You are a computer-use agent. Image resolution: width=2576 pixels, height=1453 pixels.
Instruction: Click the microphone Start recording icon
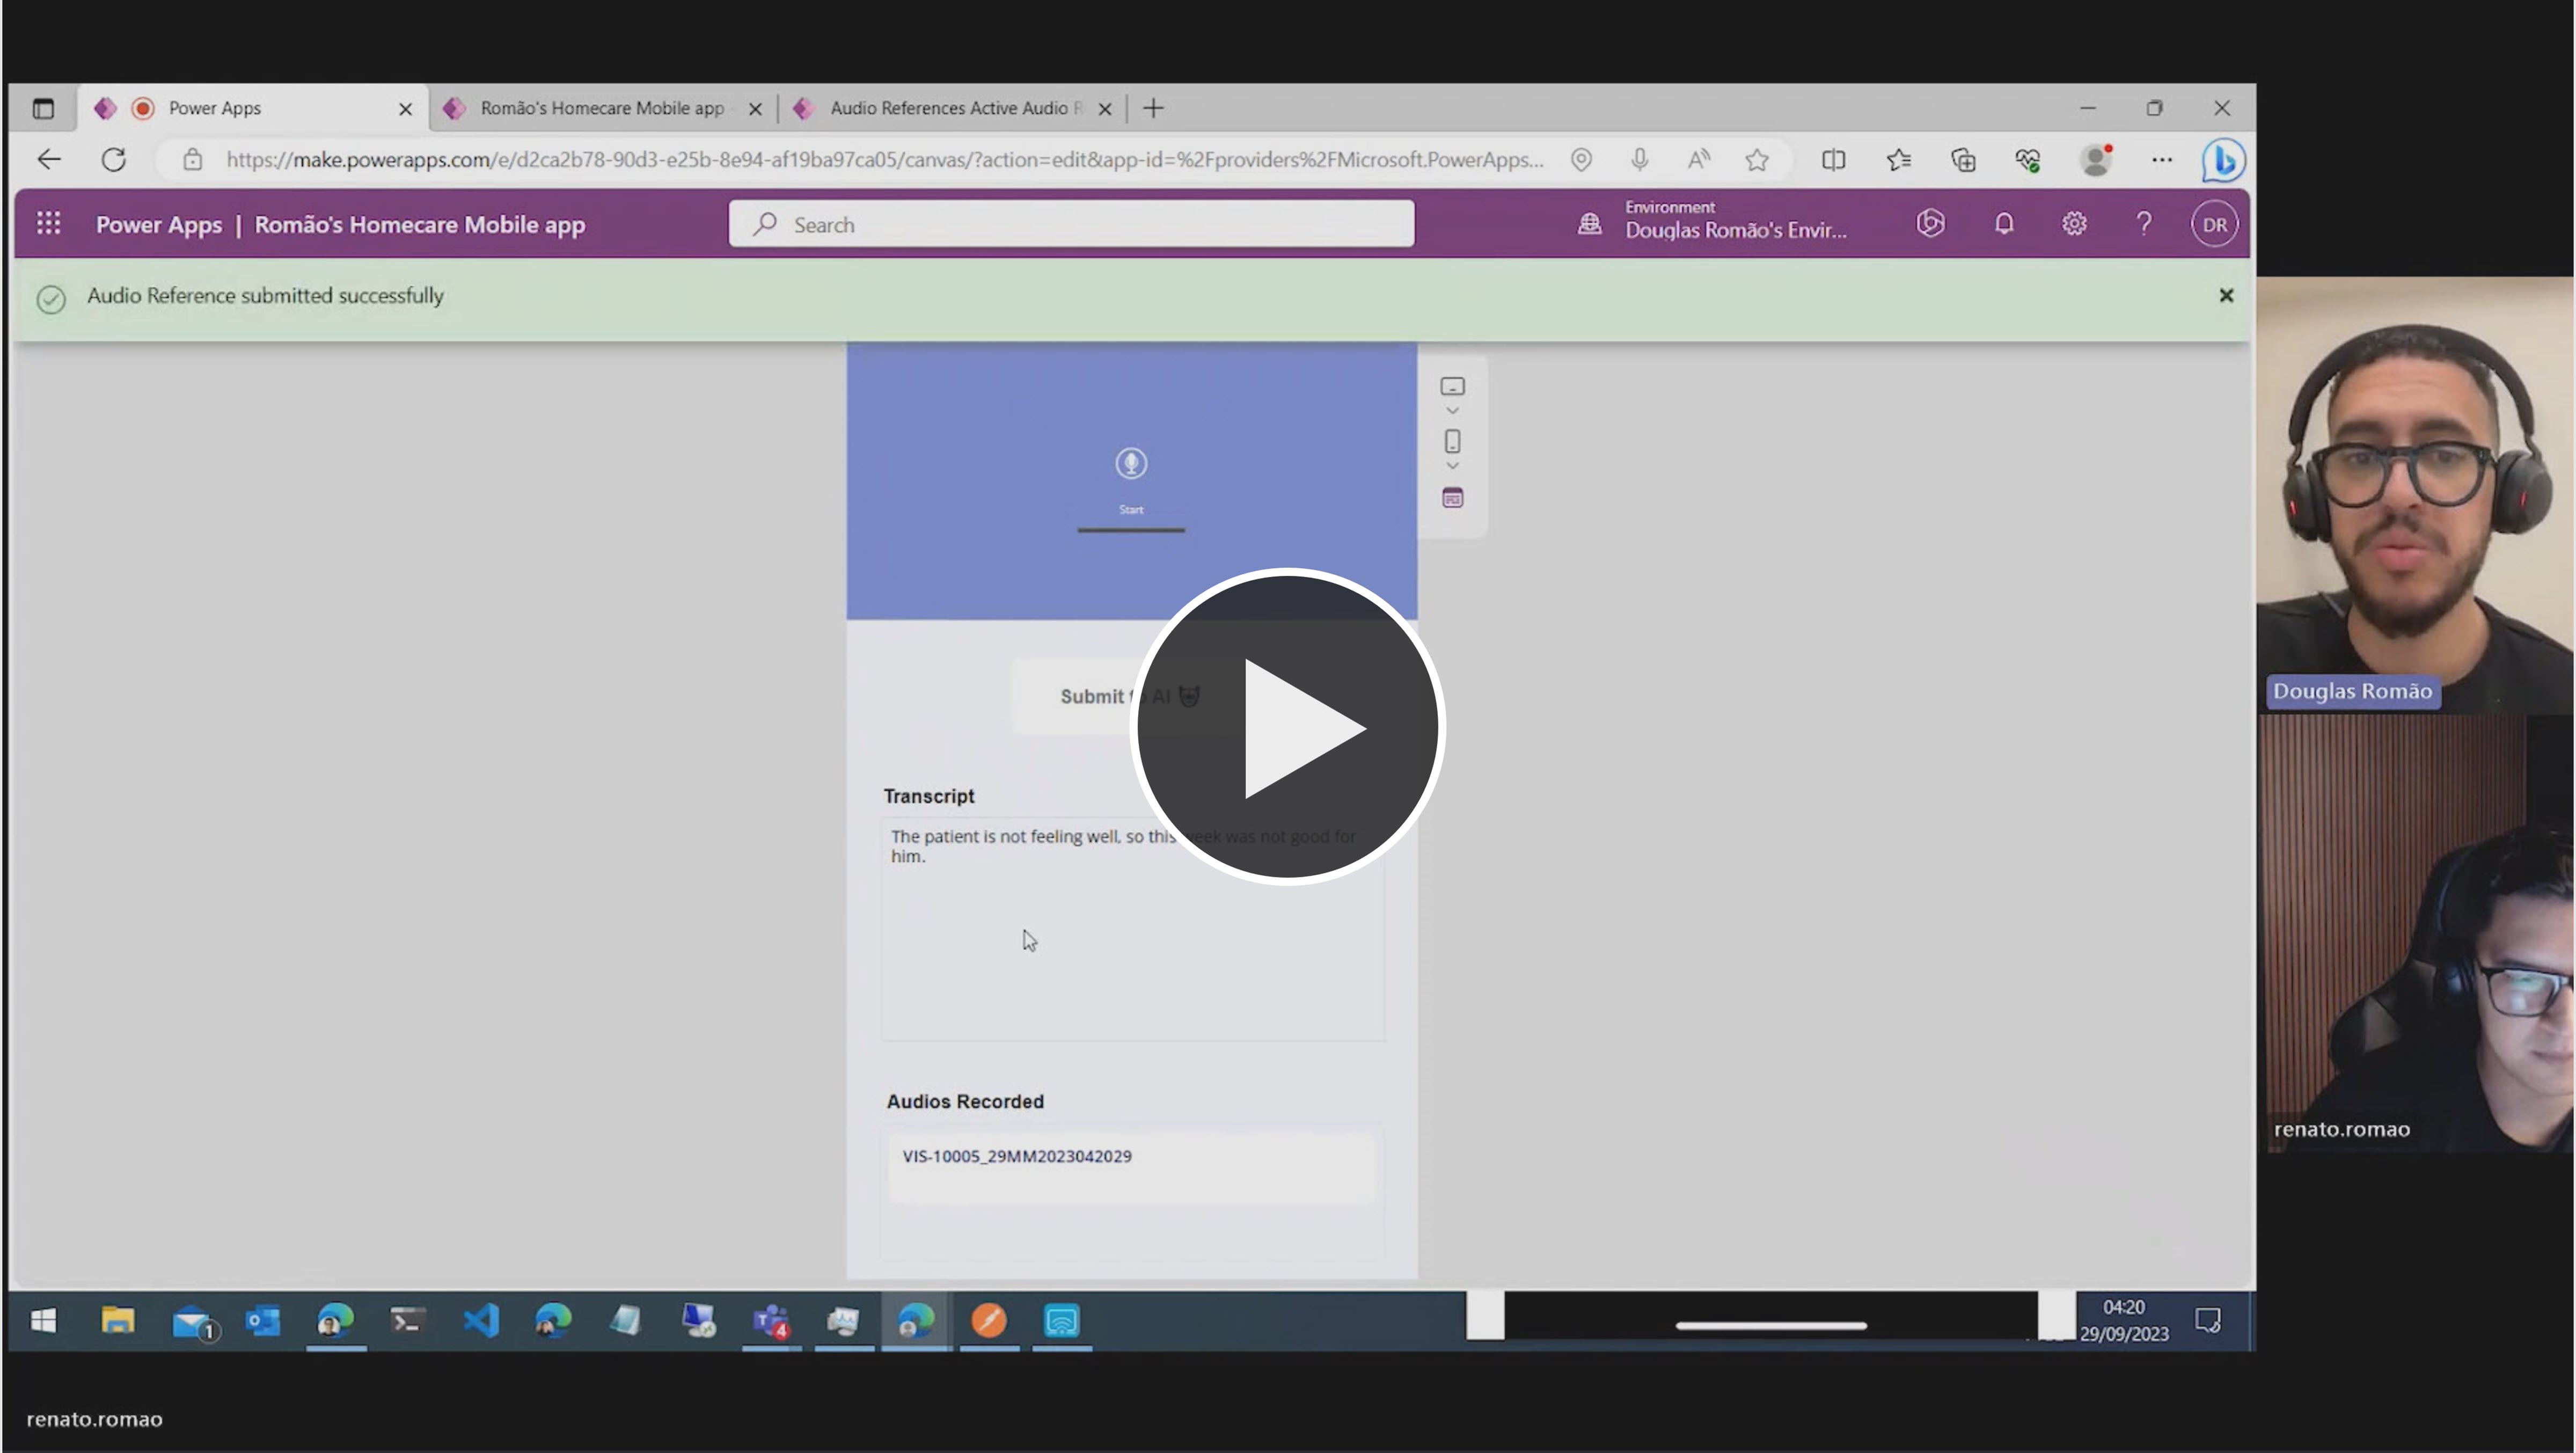(1130, 463)
